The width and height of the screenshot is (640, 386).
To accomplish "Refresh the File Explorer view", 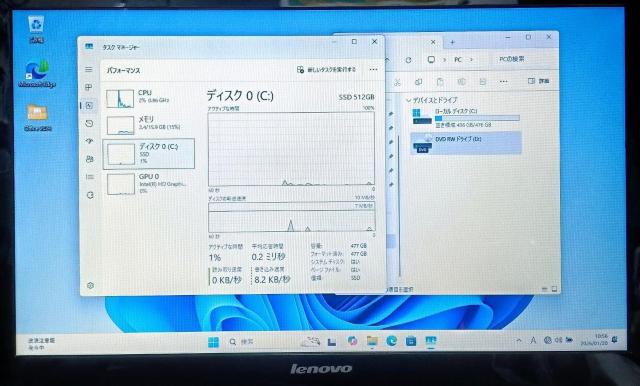I will pyautogui.click(x=408, y=60).
